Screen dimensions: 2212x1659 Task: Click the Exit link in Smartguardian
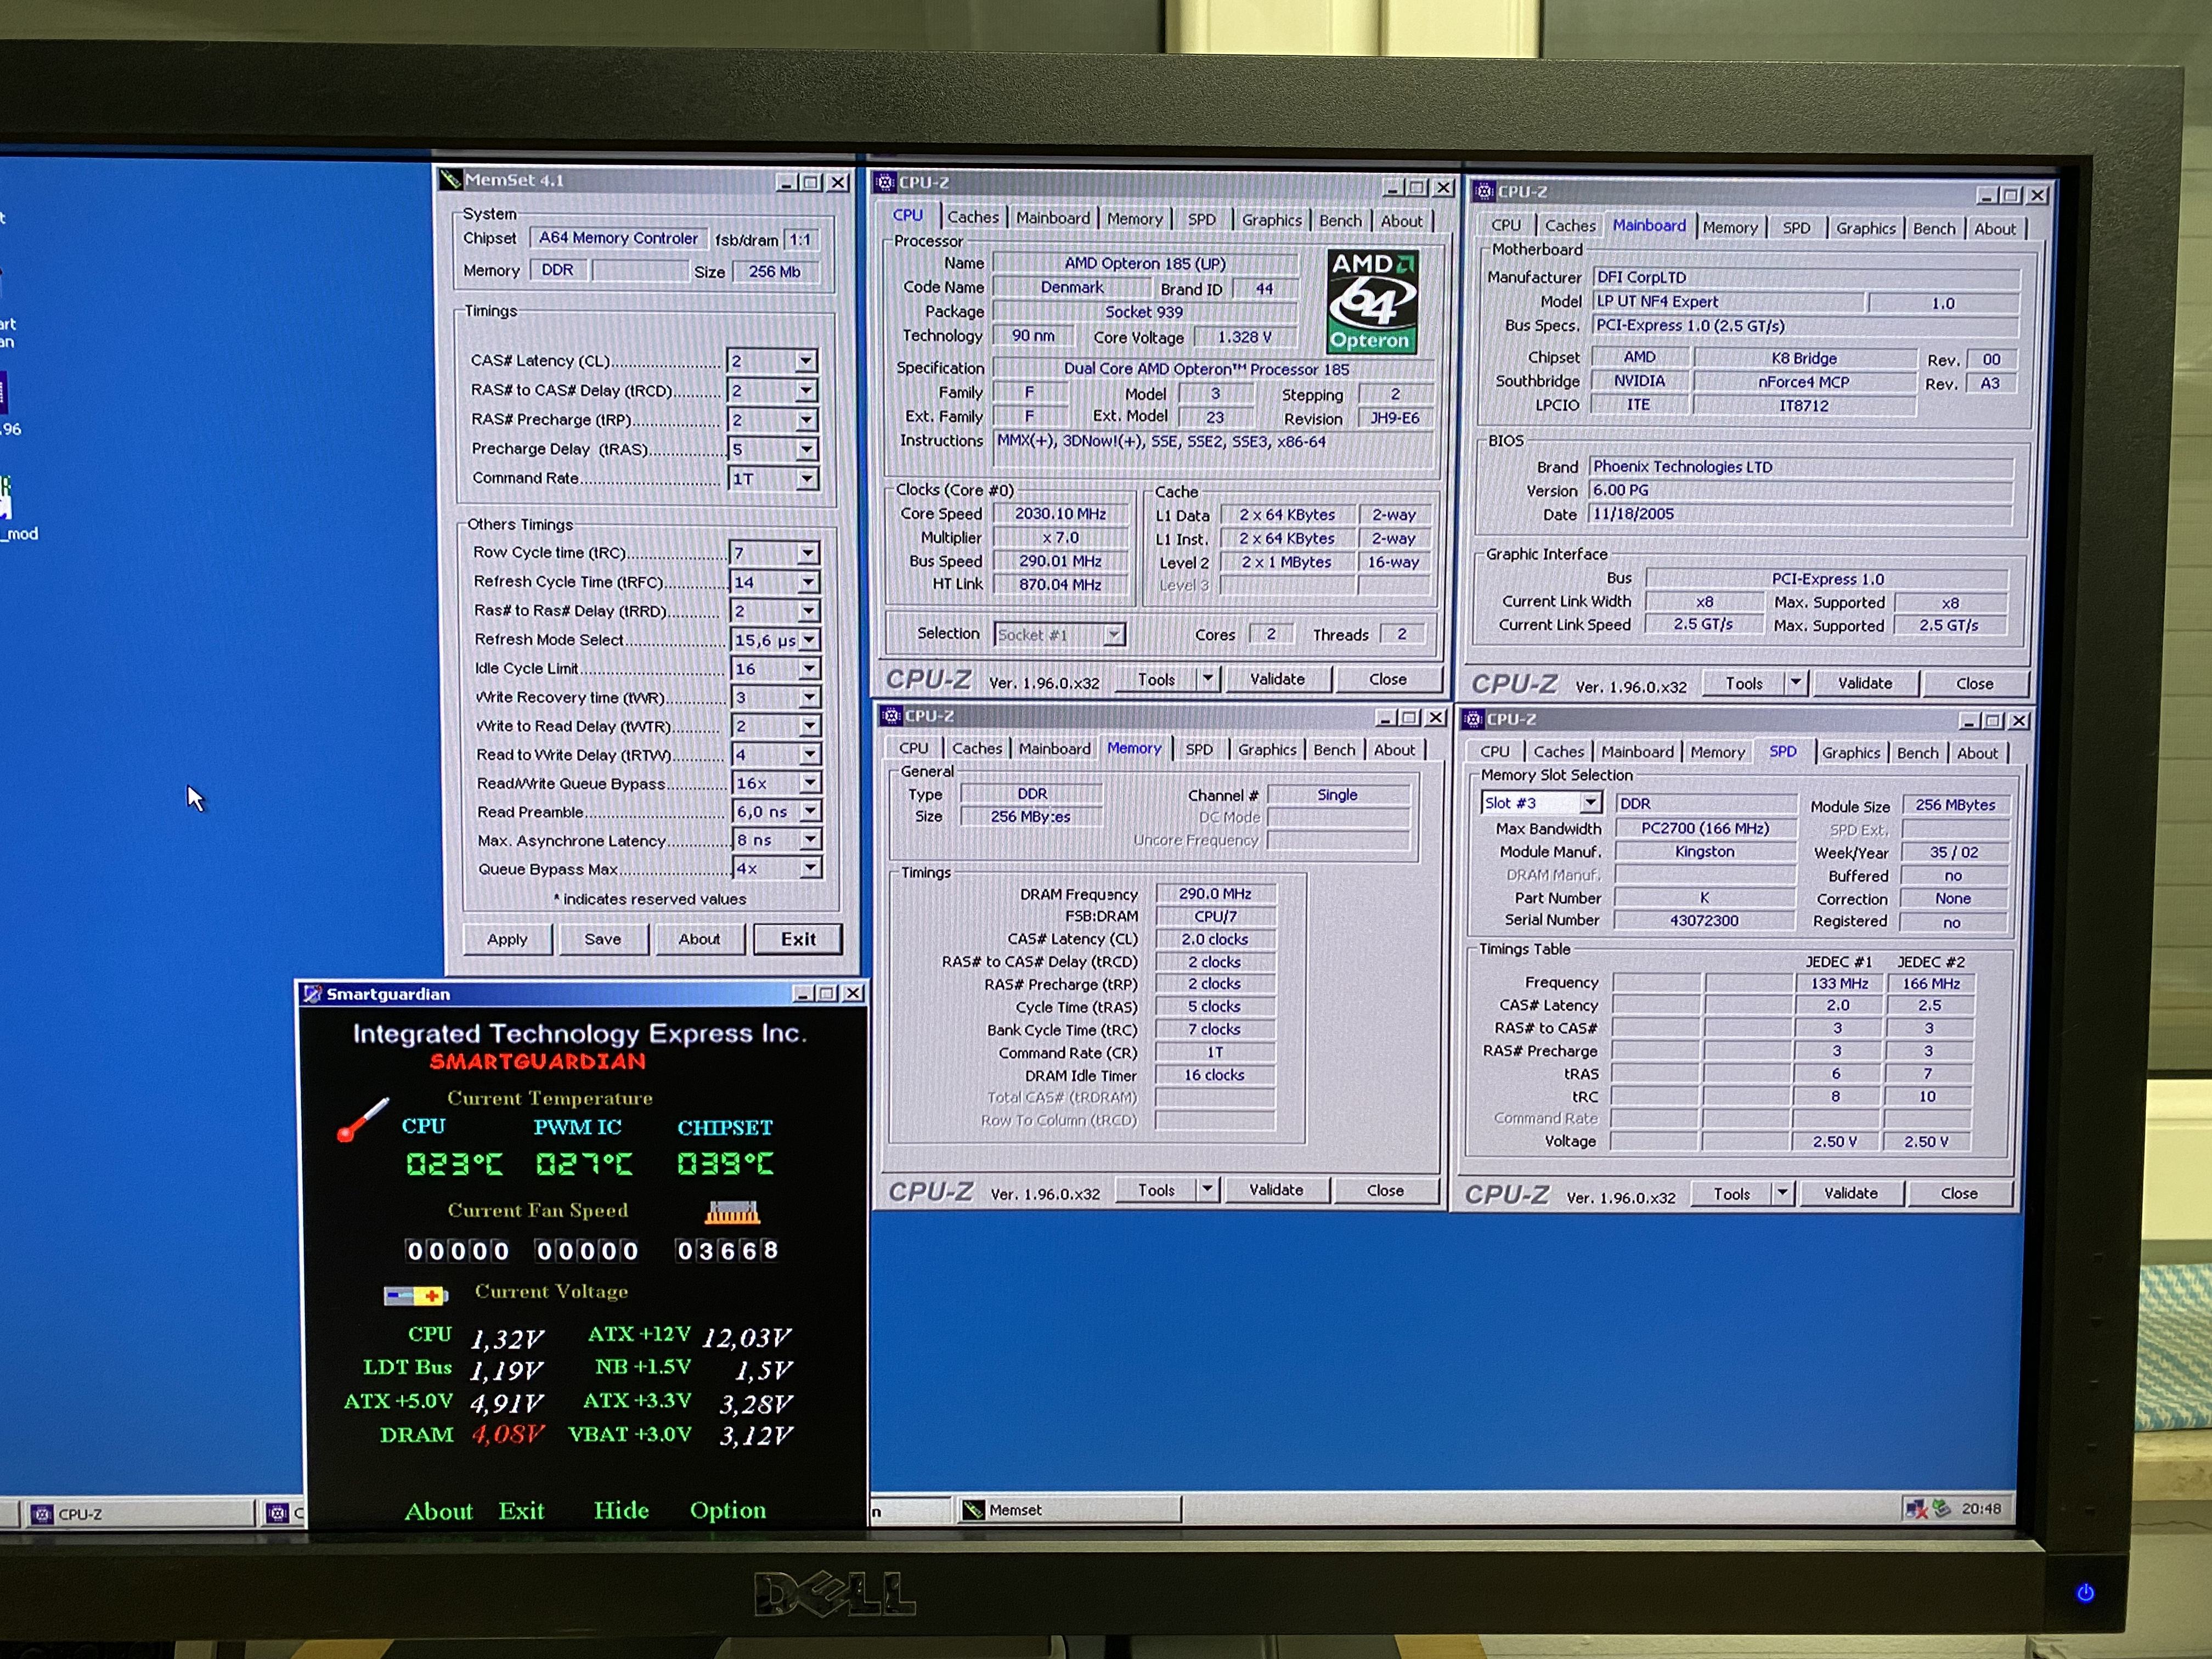[x=522, y=1510]
